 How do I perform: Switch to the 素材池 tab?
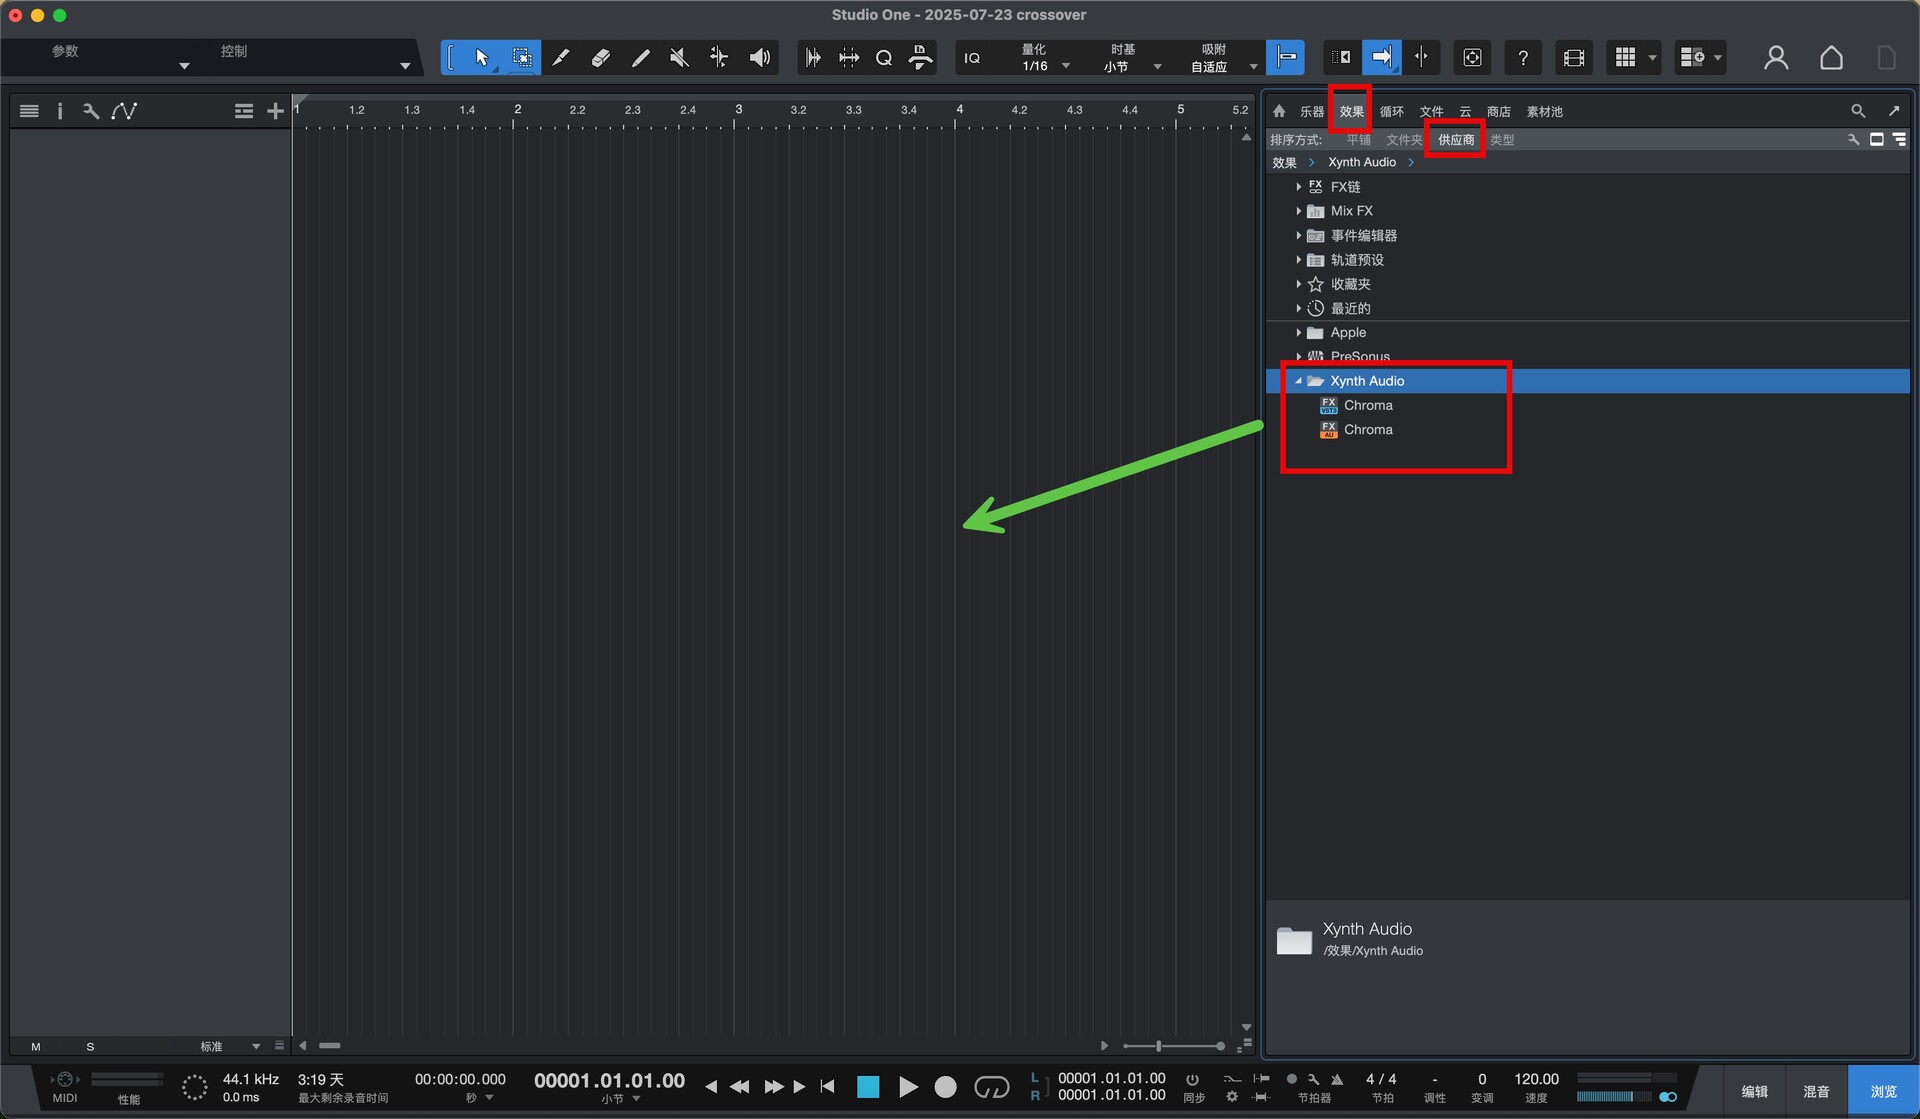click(1545, 112)
